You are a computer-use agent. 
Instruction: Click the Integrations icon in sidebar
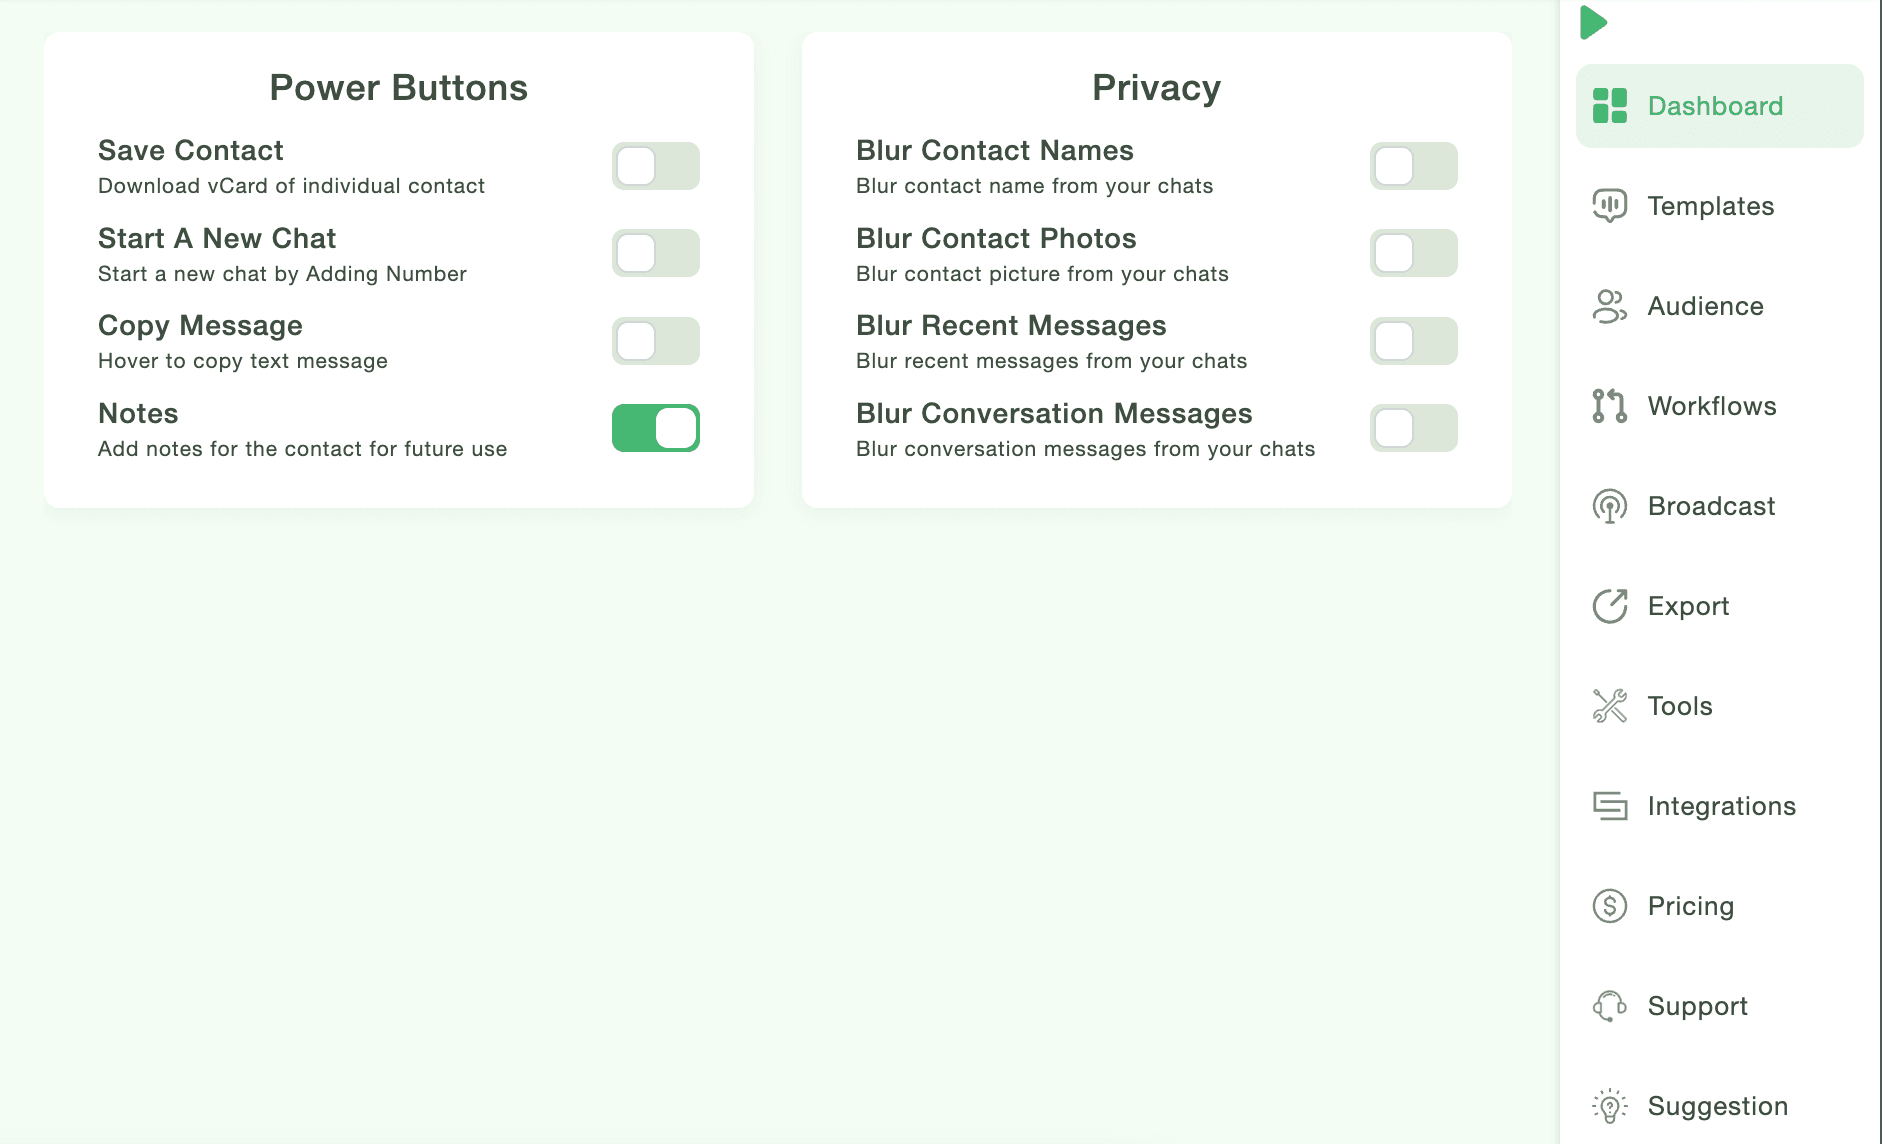(1610, 806)
